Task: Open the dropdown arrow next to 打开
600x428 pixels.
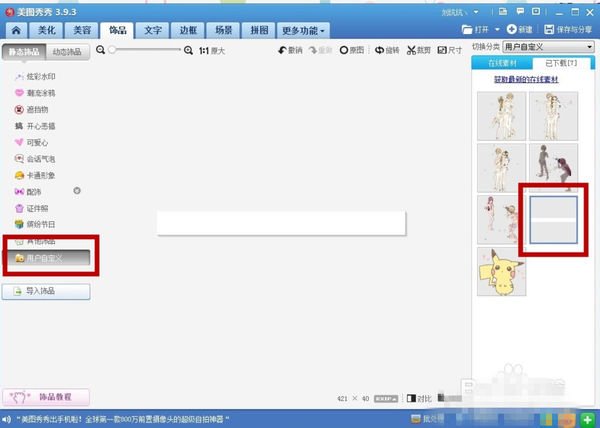Action: coord(499,30)
